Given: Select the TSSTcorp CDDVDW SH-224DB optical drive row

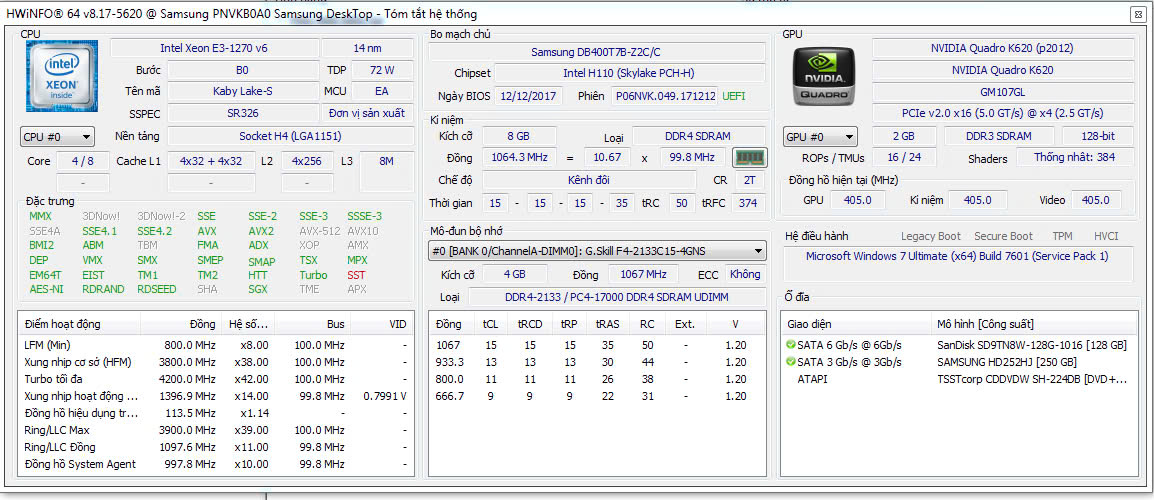Looking at the screenshot, I should 957,379.
